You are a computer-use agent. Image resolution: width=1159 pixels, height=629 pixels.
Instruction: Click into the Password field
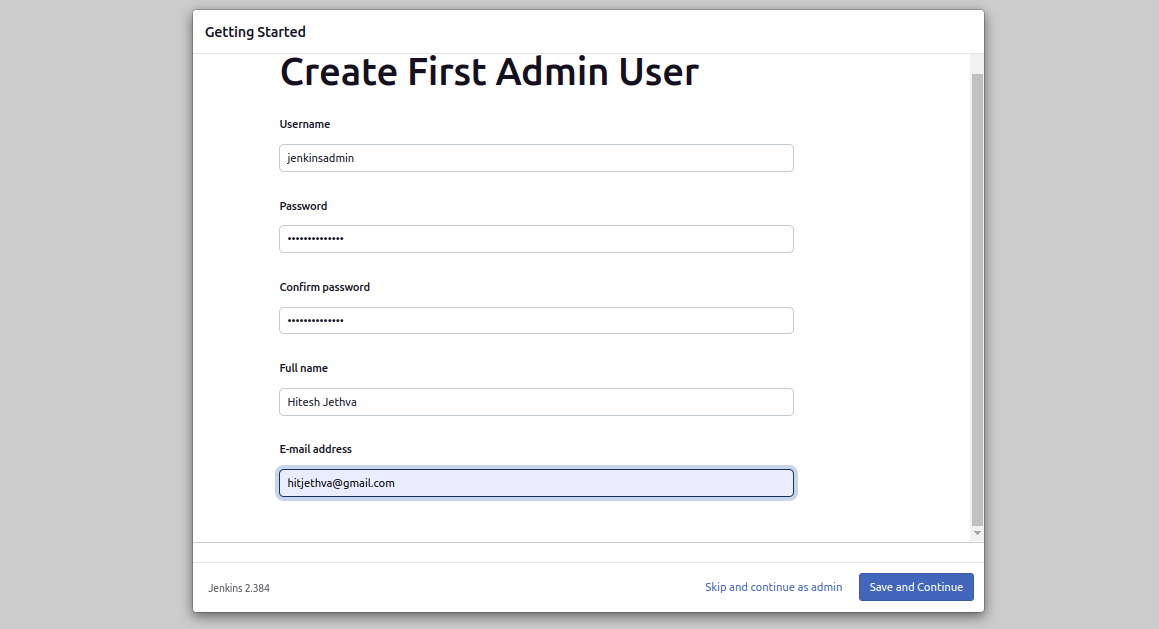click(x=536, y=239)
